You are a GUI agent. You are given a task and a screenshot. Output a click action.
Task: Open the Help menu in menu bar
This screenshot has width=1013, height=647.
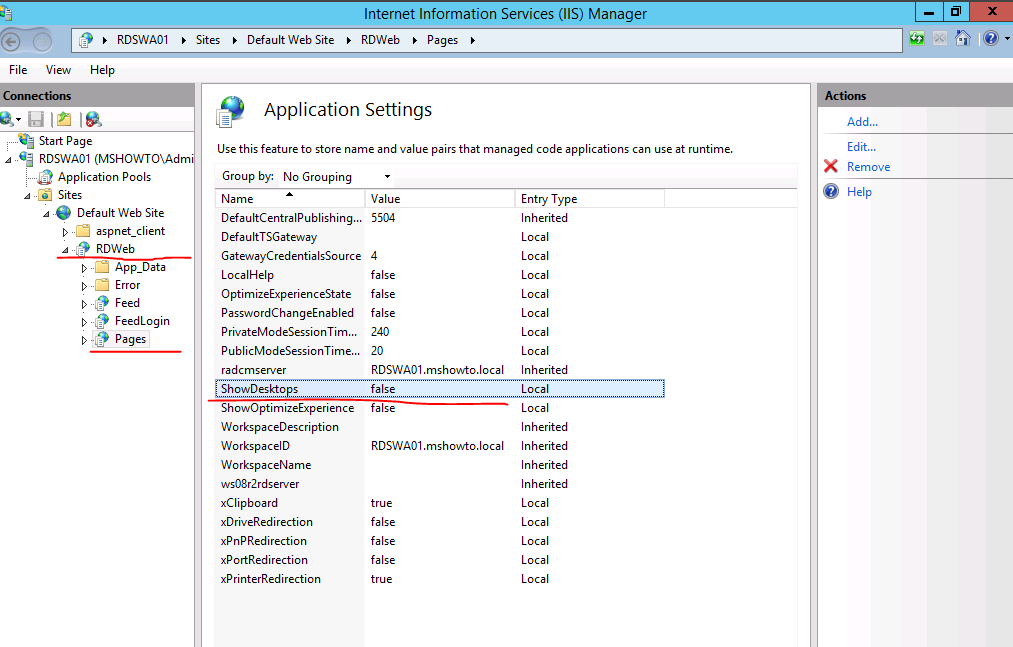coord(102,70)
